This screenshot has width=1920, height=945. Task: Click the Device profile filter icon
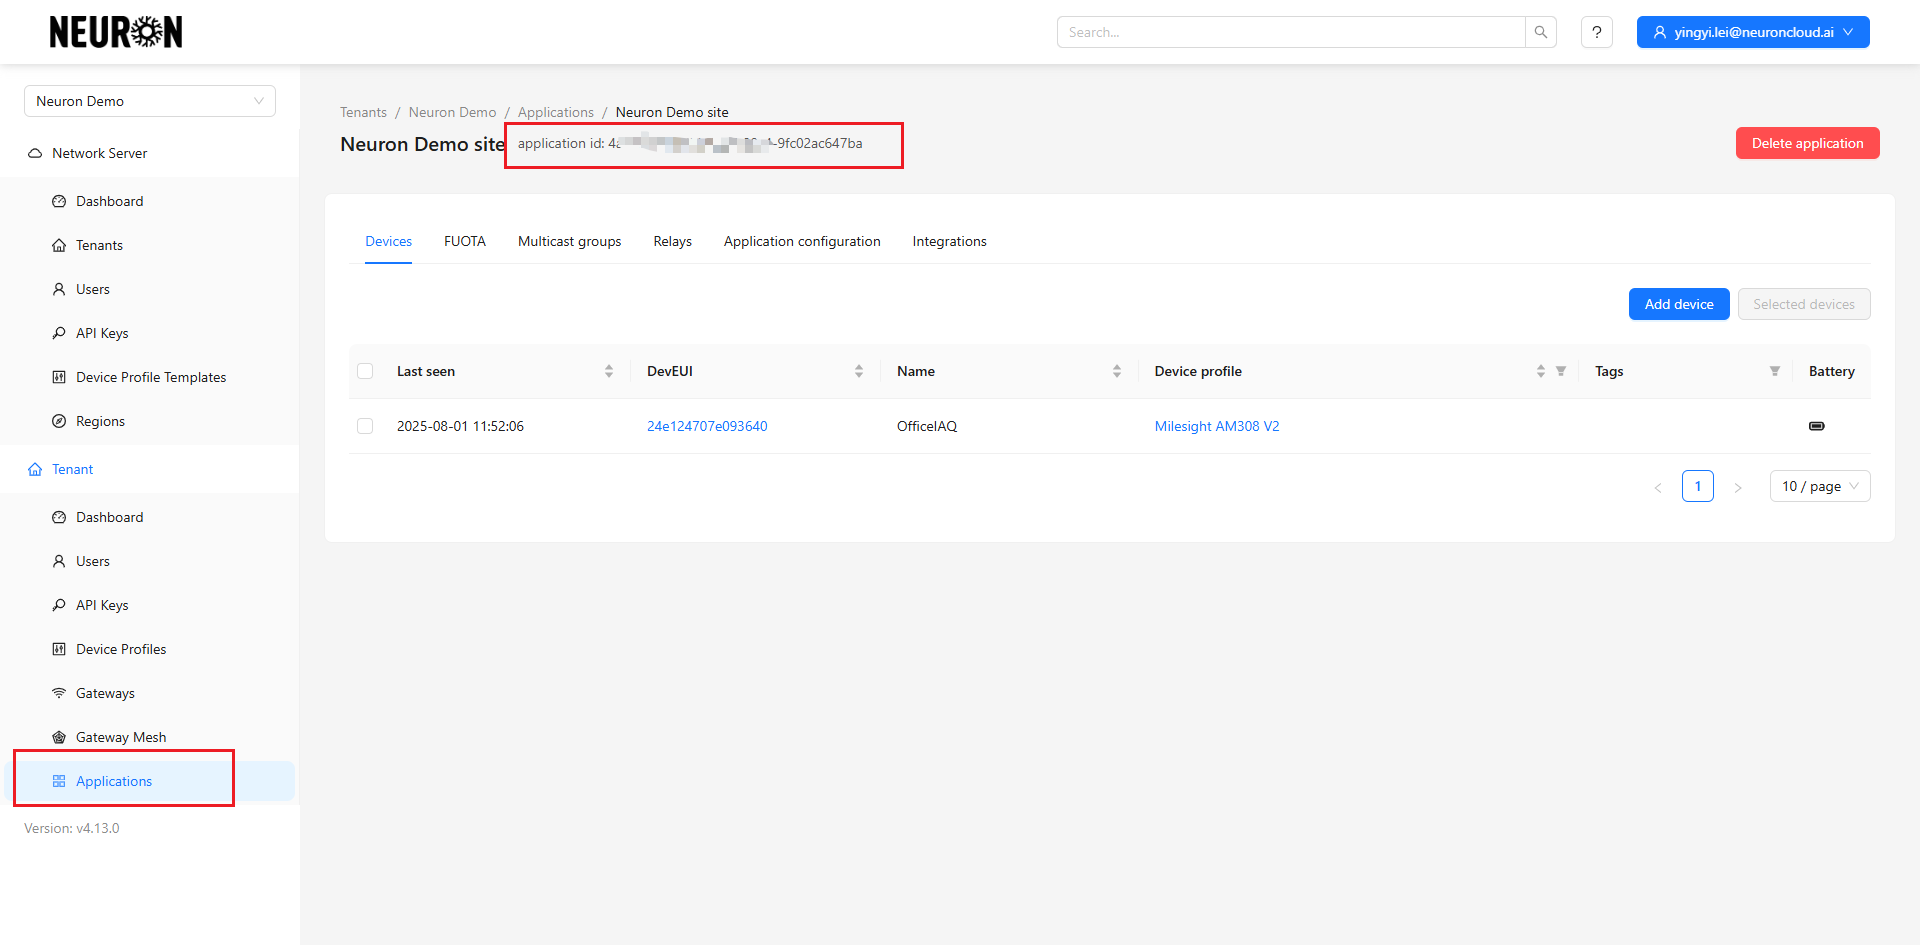[1560, 371]
